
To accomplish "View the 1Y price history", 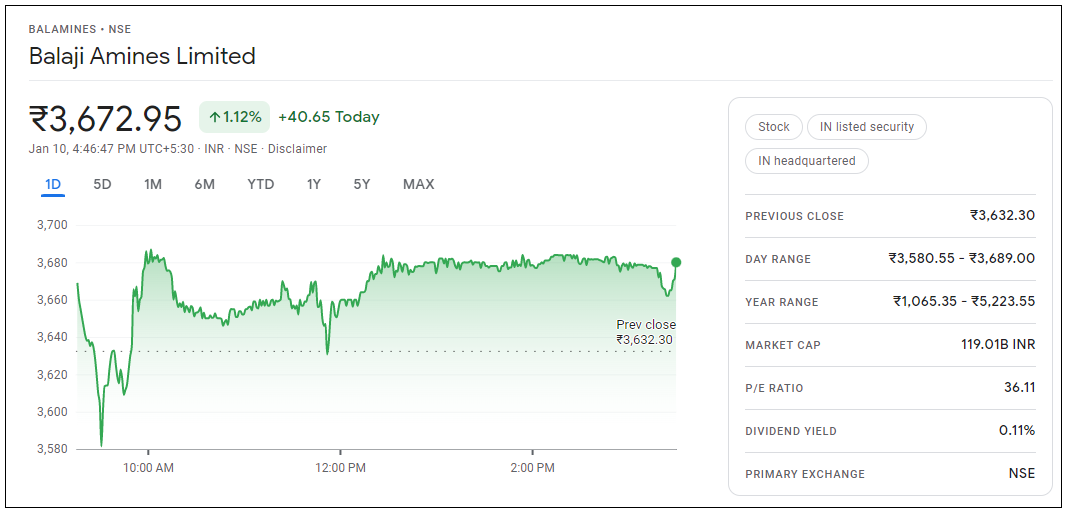I will coord(314,184).
